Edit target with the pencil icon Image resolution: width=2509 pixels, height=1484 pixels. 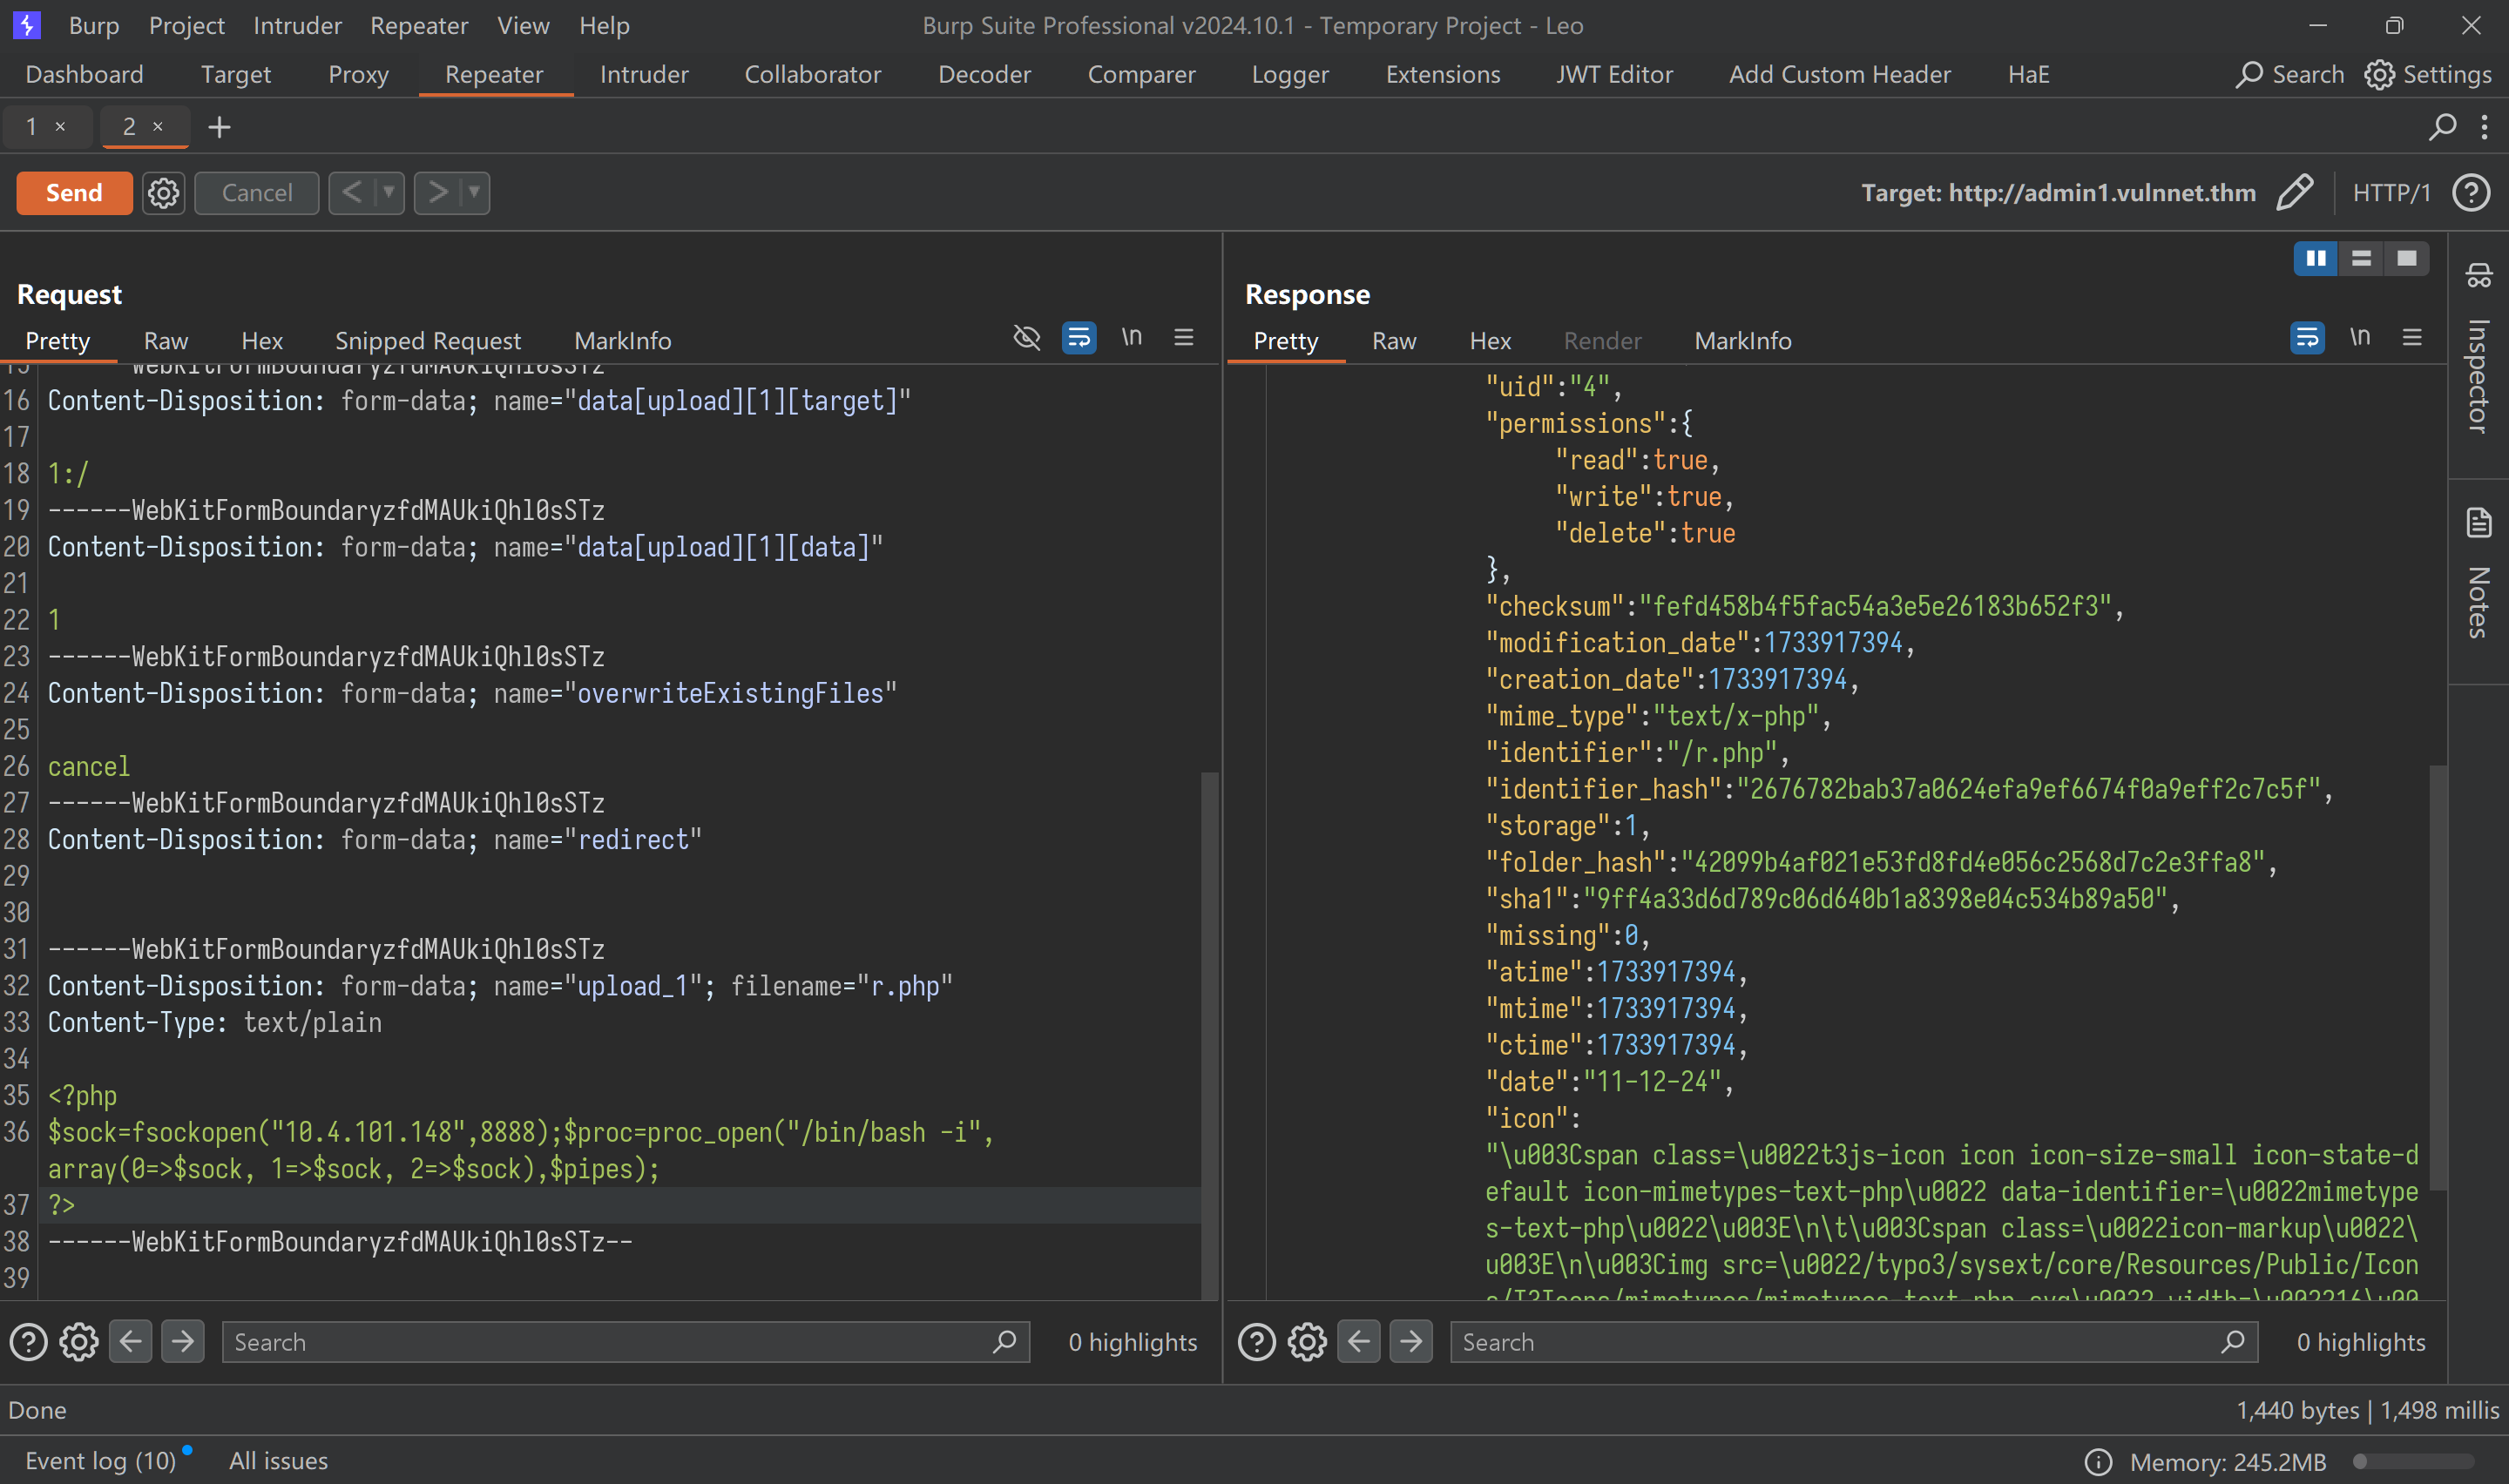click(x=2295, y=193)
